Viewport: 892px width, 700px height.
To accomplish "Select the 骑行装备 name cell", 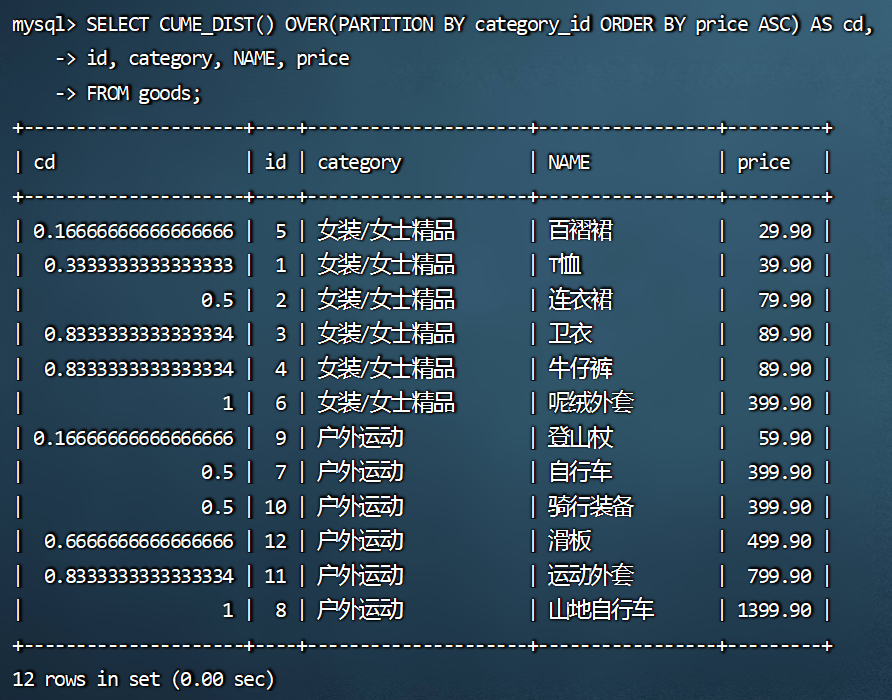I will (x=591, y=507).
